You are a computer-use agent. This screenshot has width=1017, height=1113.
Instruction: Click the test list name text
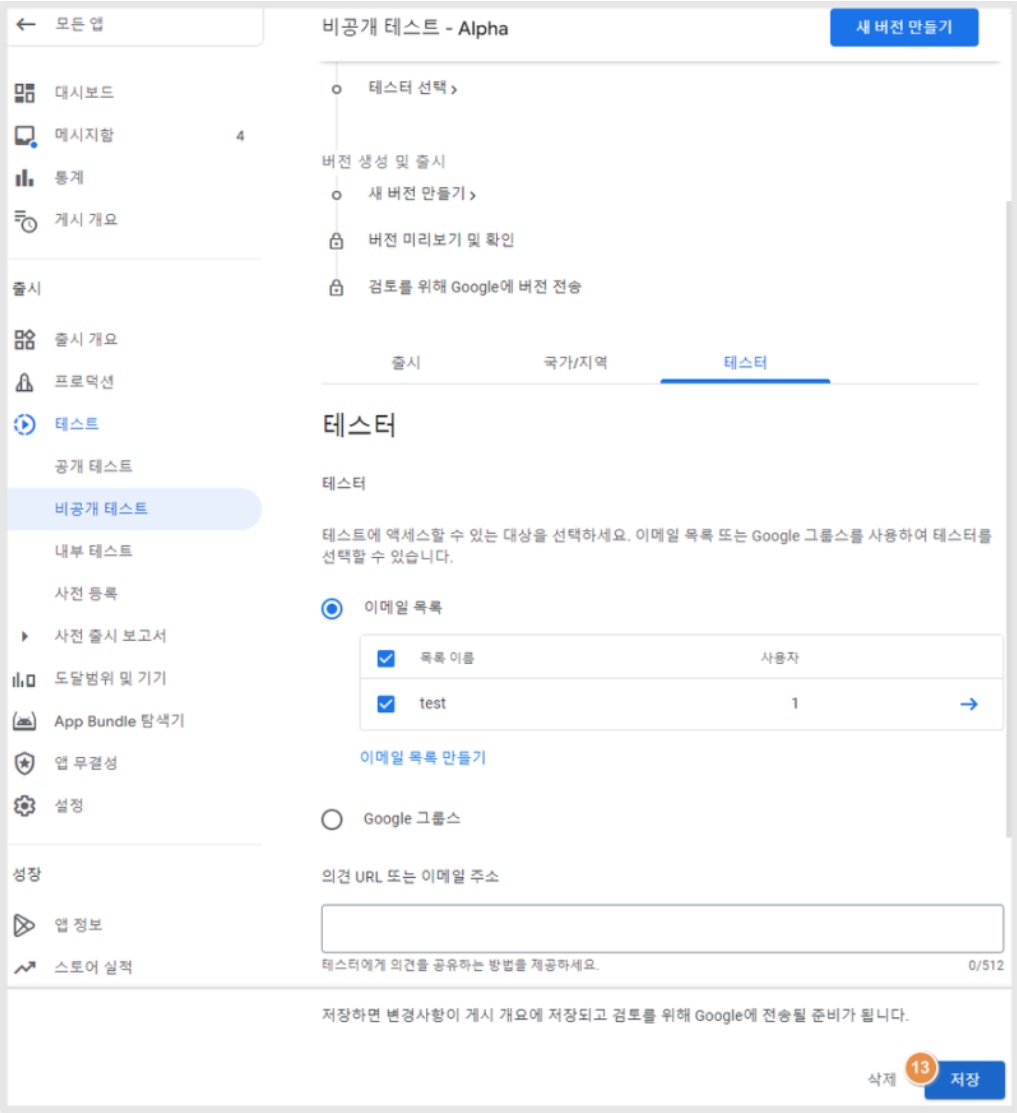tap(432, 703)
